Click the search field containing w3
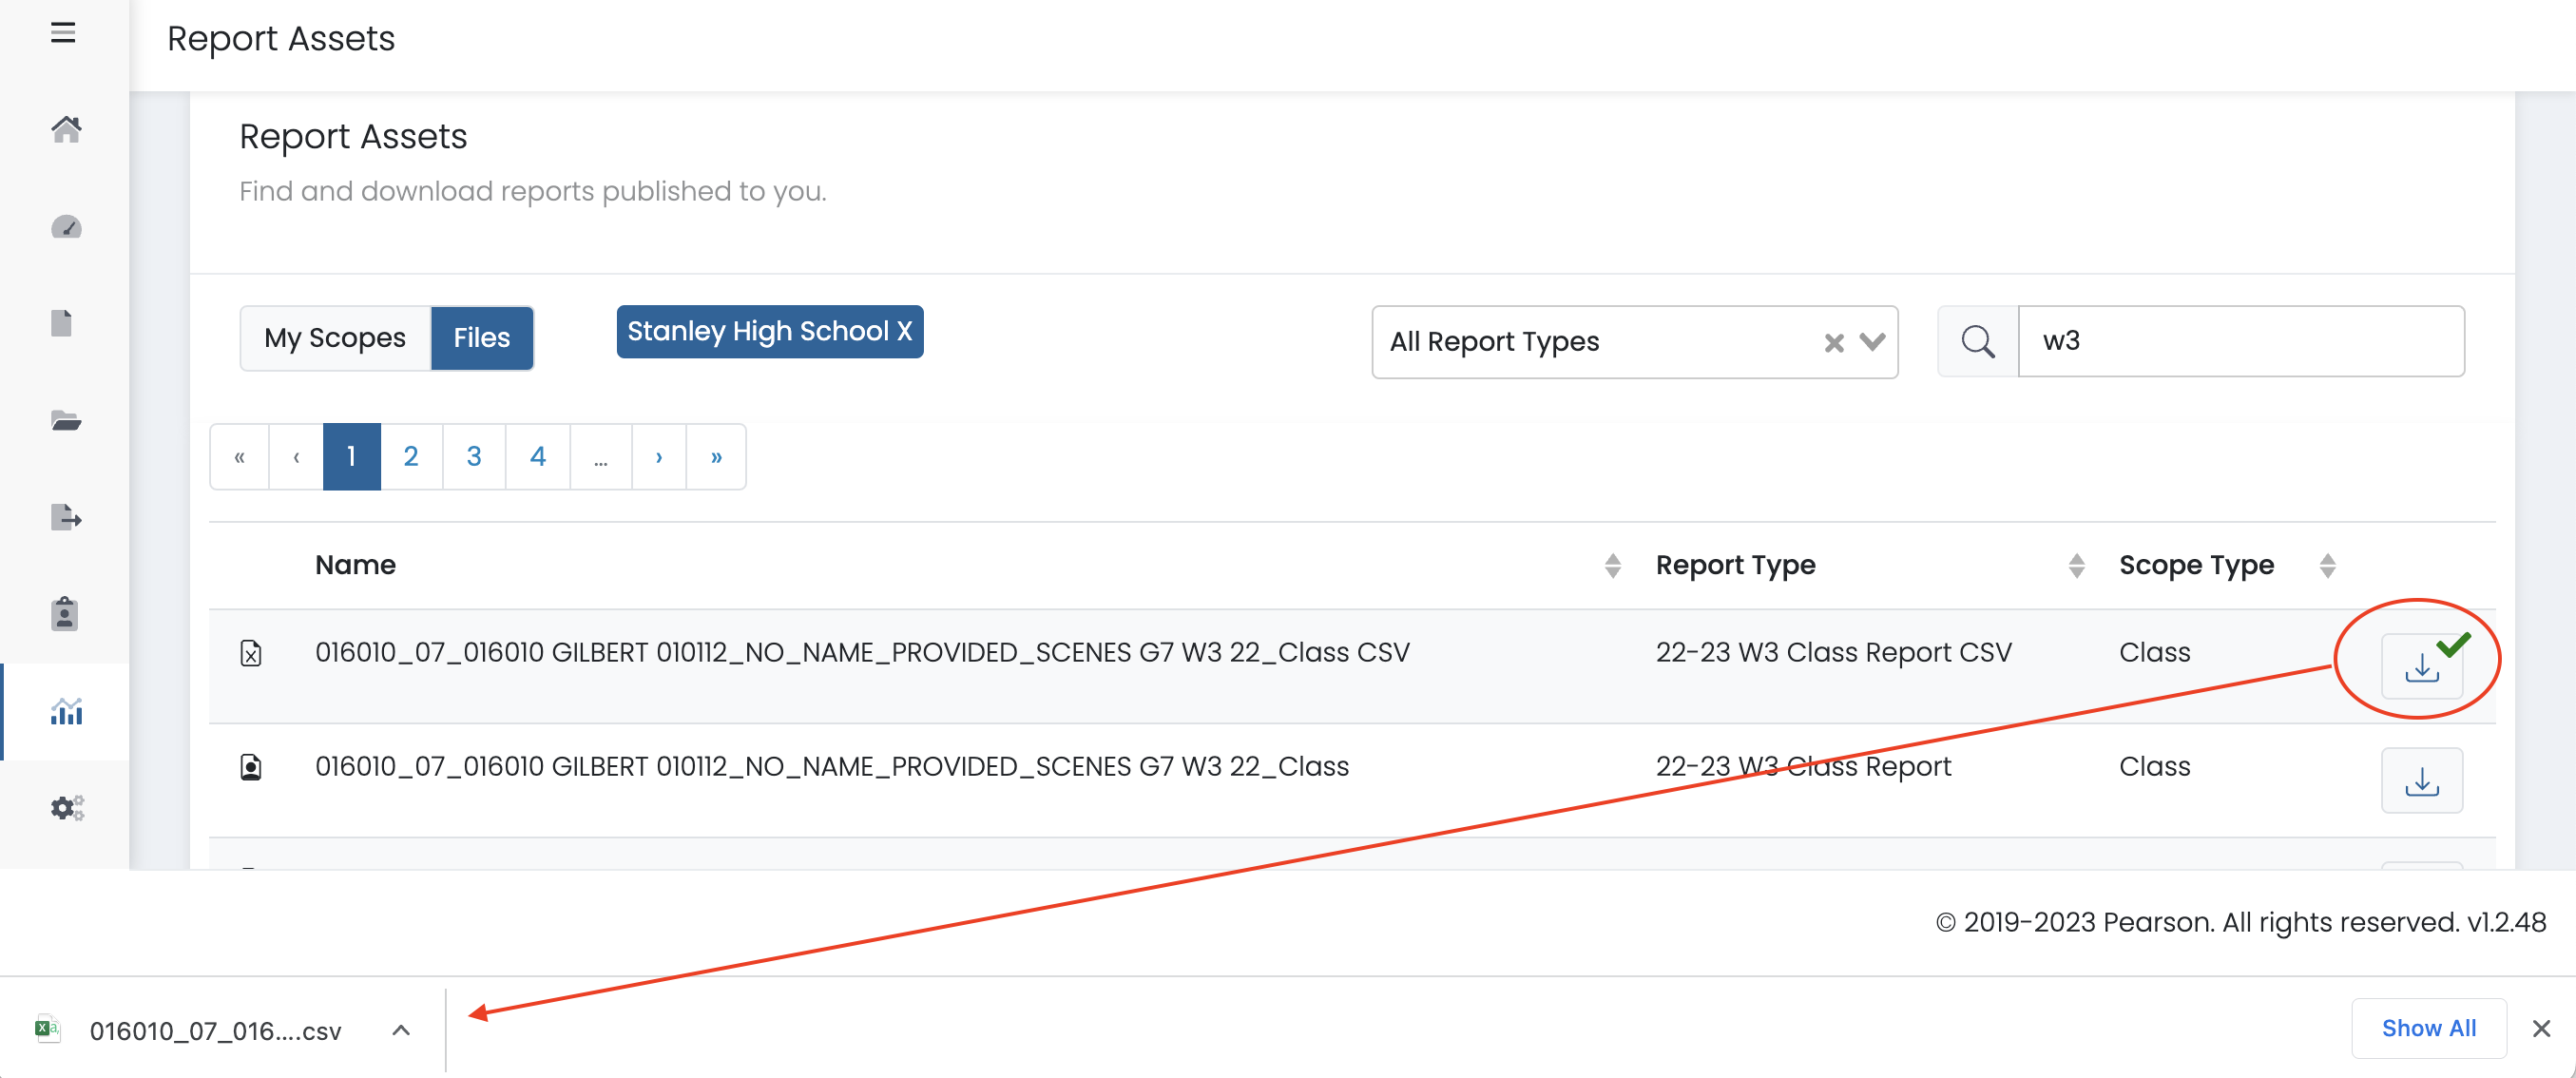The image size is (2576, 1078). 2240,341
